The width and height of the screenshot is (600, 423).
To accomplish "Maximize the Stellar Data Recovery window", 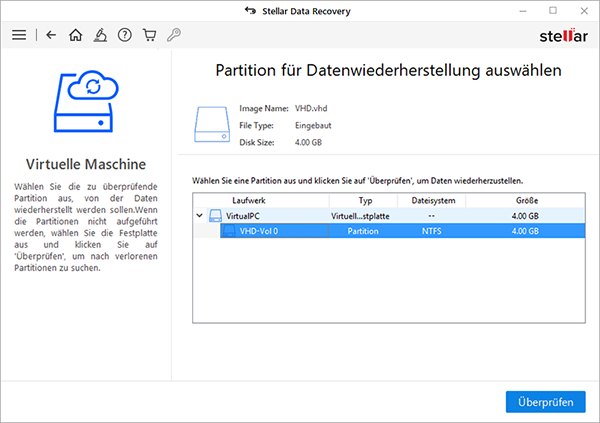I will (554, 10).
